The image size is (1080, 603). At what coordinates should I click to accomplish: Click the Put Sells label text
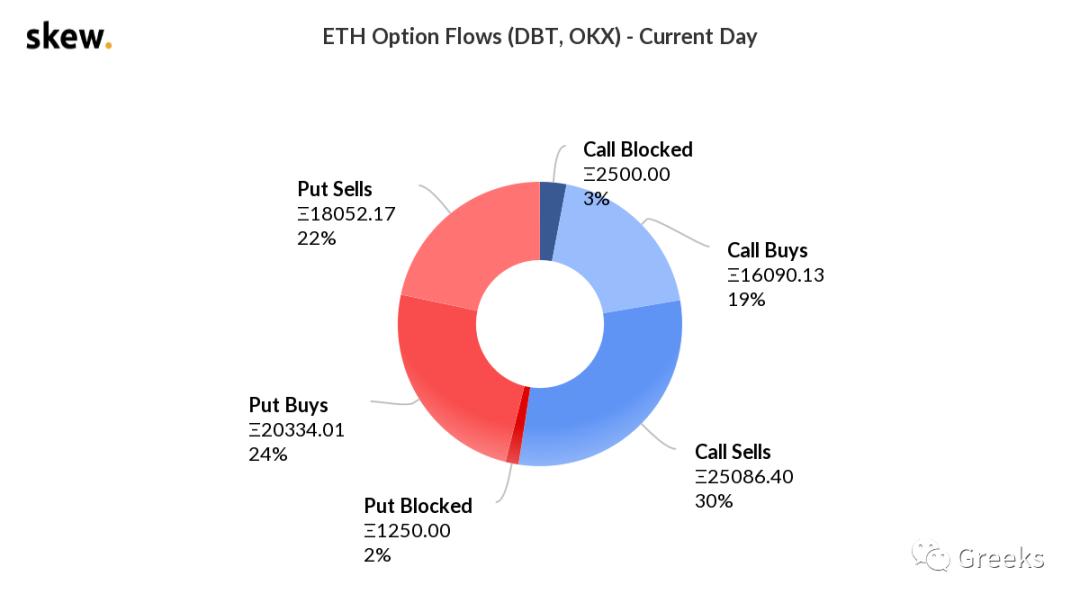click(334, 189)
